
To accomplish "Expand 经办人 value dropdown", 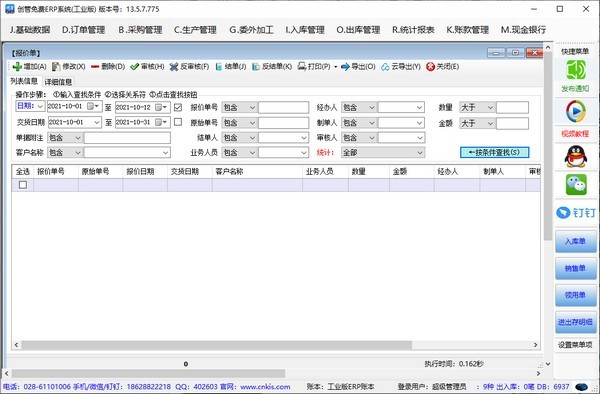I will click(419, 108).
